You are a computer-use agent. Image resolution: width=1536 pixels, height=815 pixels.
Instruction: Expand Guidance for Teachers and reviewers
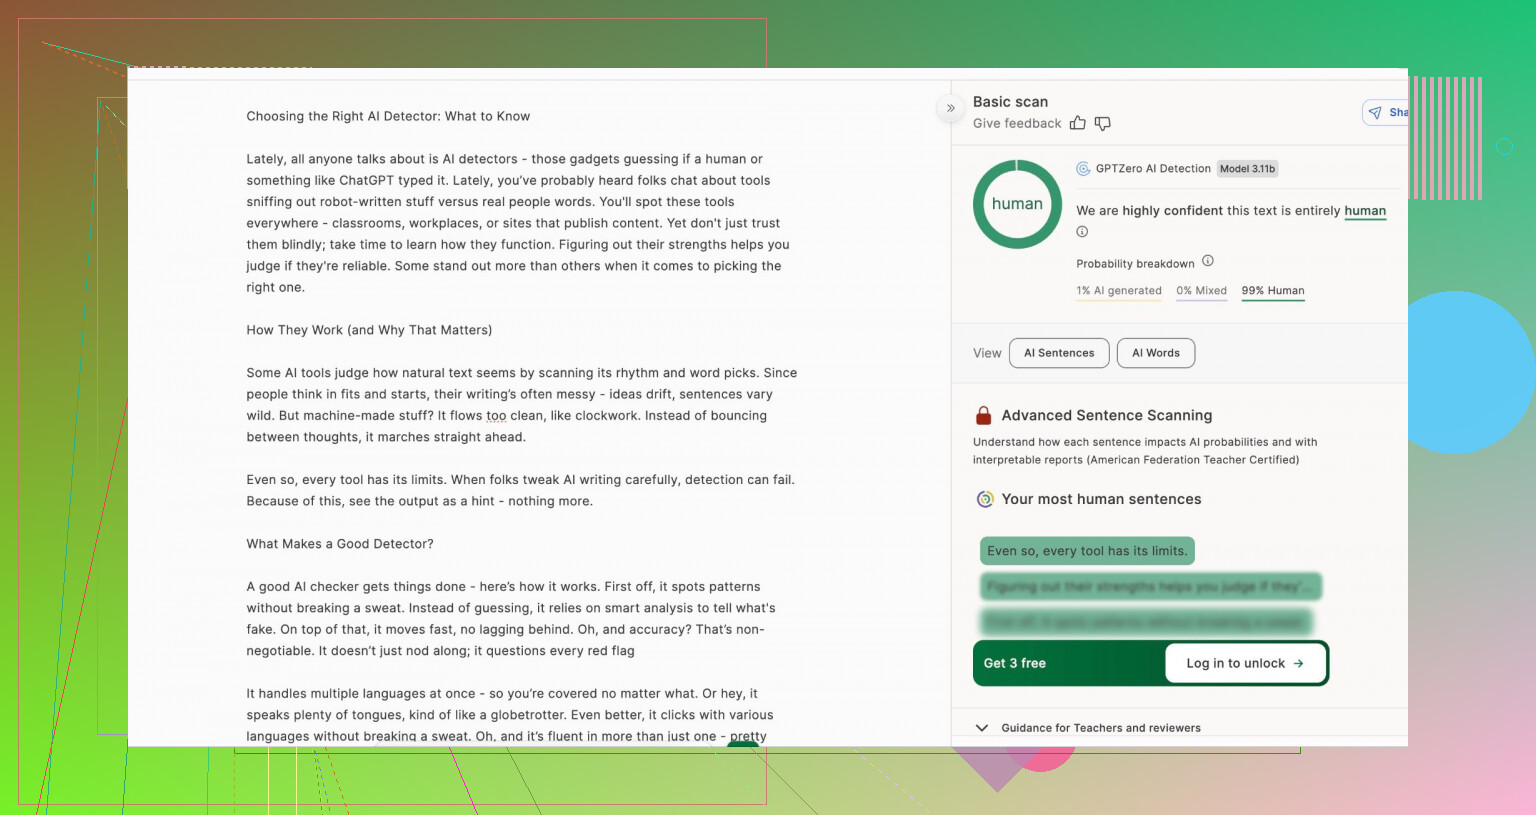point(982,728)
